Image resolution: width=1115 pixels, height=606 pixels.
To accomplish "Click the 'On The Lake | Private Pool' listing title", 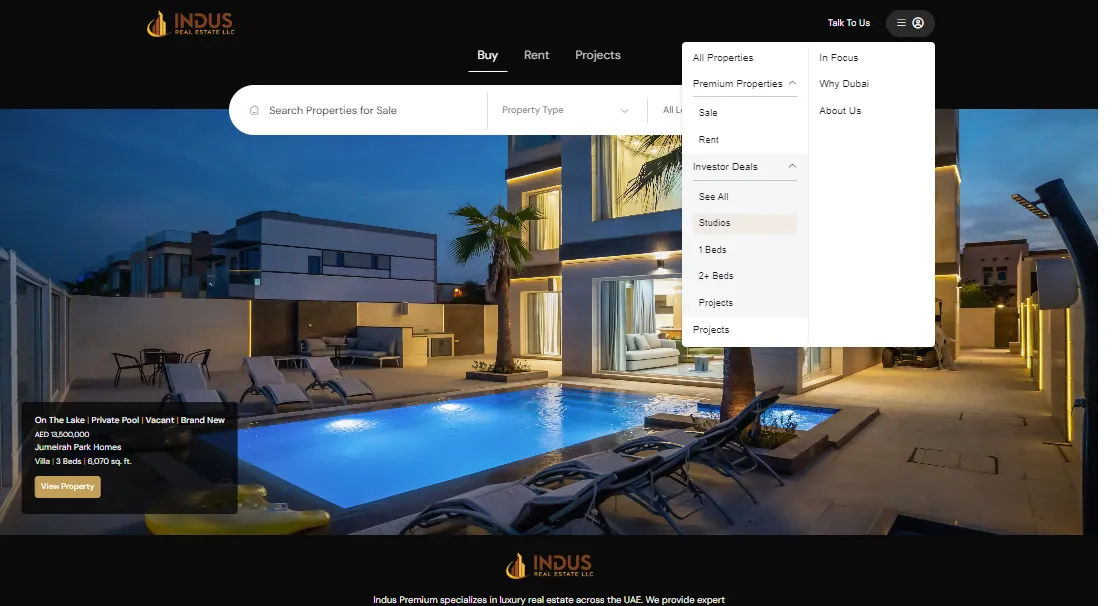I will coord(129,420).
